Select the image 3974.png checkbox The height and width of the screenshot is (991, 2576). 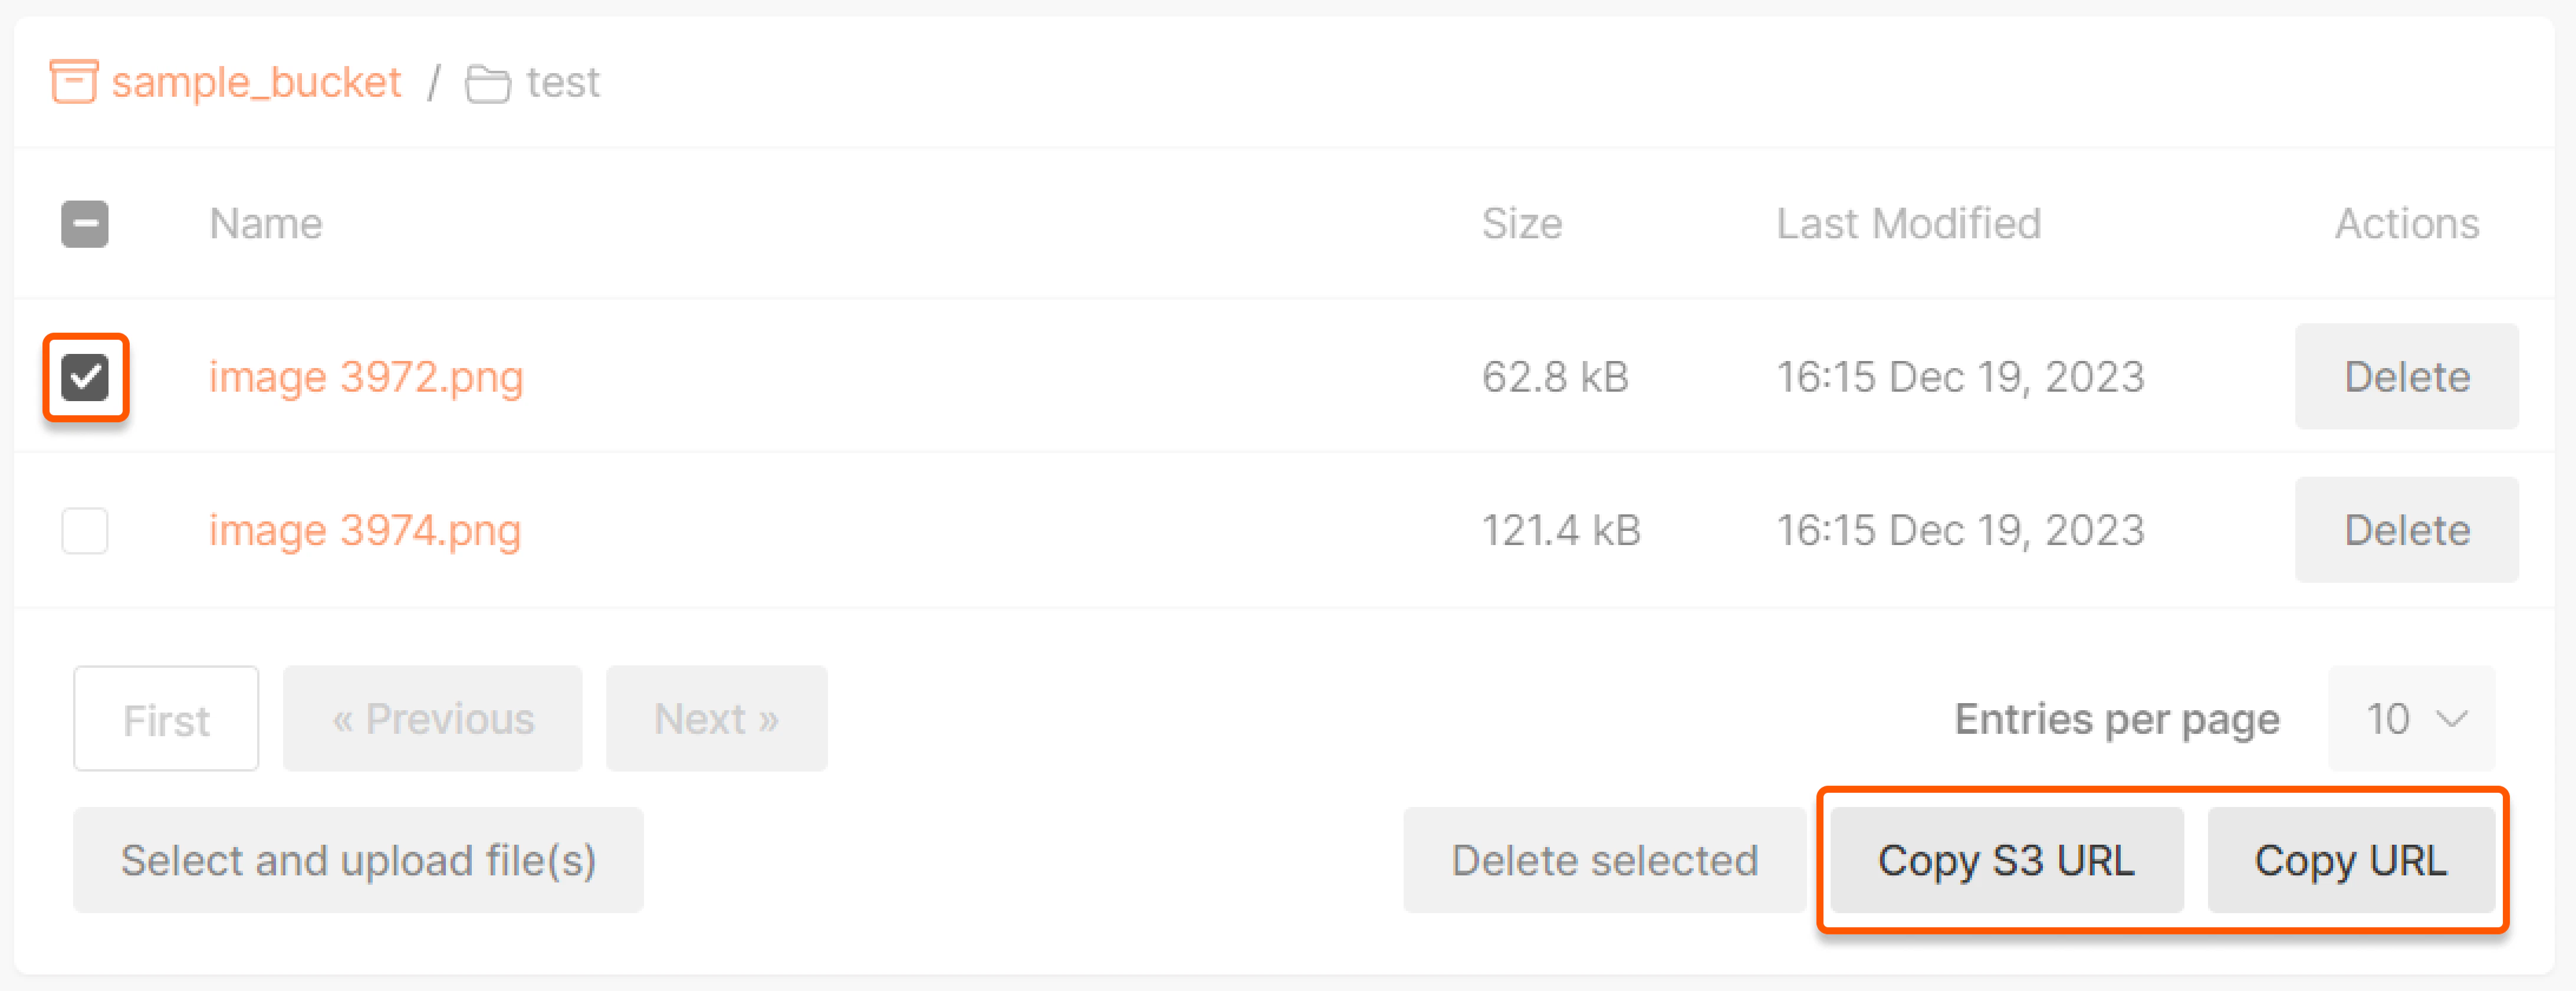click(85, 530)
